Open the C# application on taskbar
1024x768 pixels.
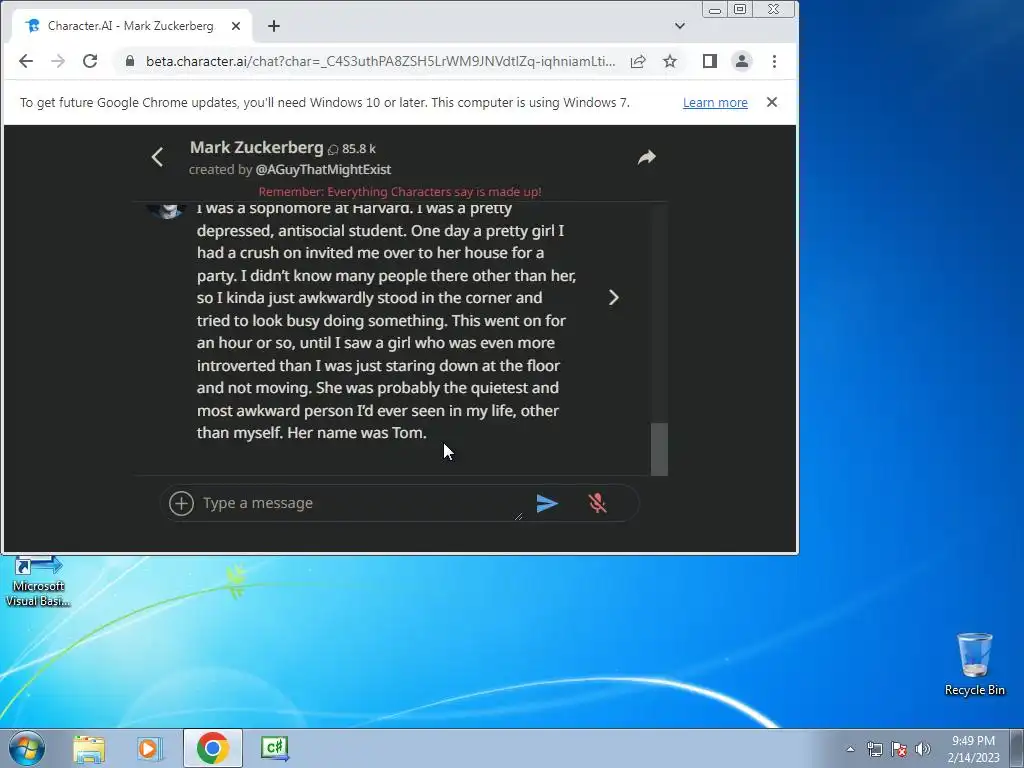point(274,748)
